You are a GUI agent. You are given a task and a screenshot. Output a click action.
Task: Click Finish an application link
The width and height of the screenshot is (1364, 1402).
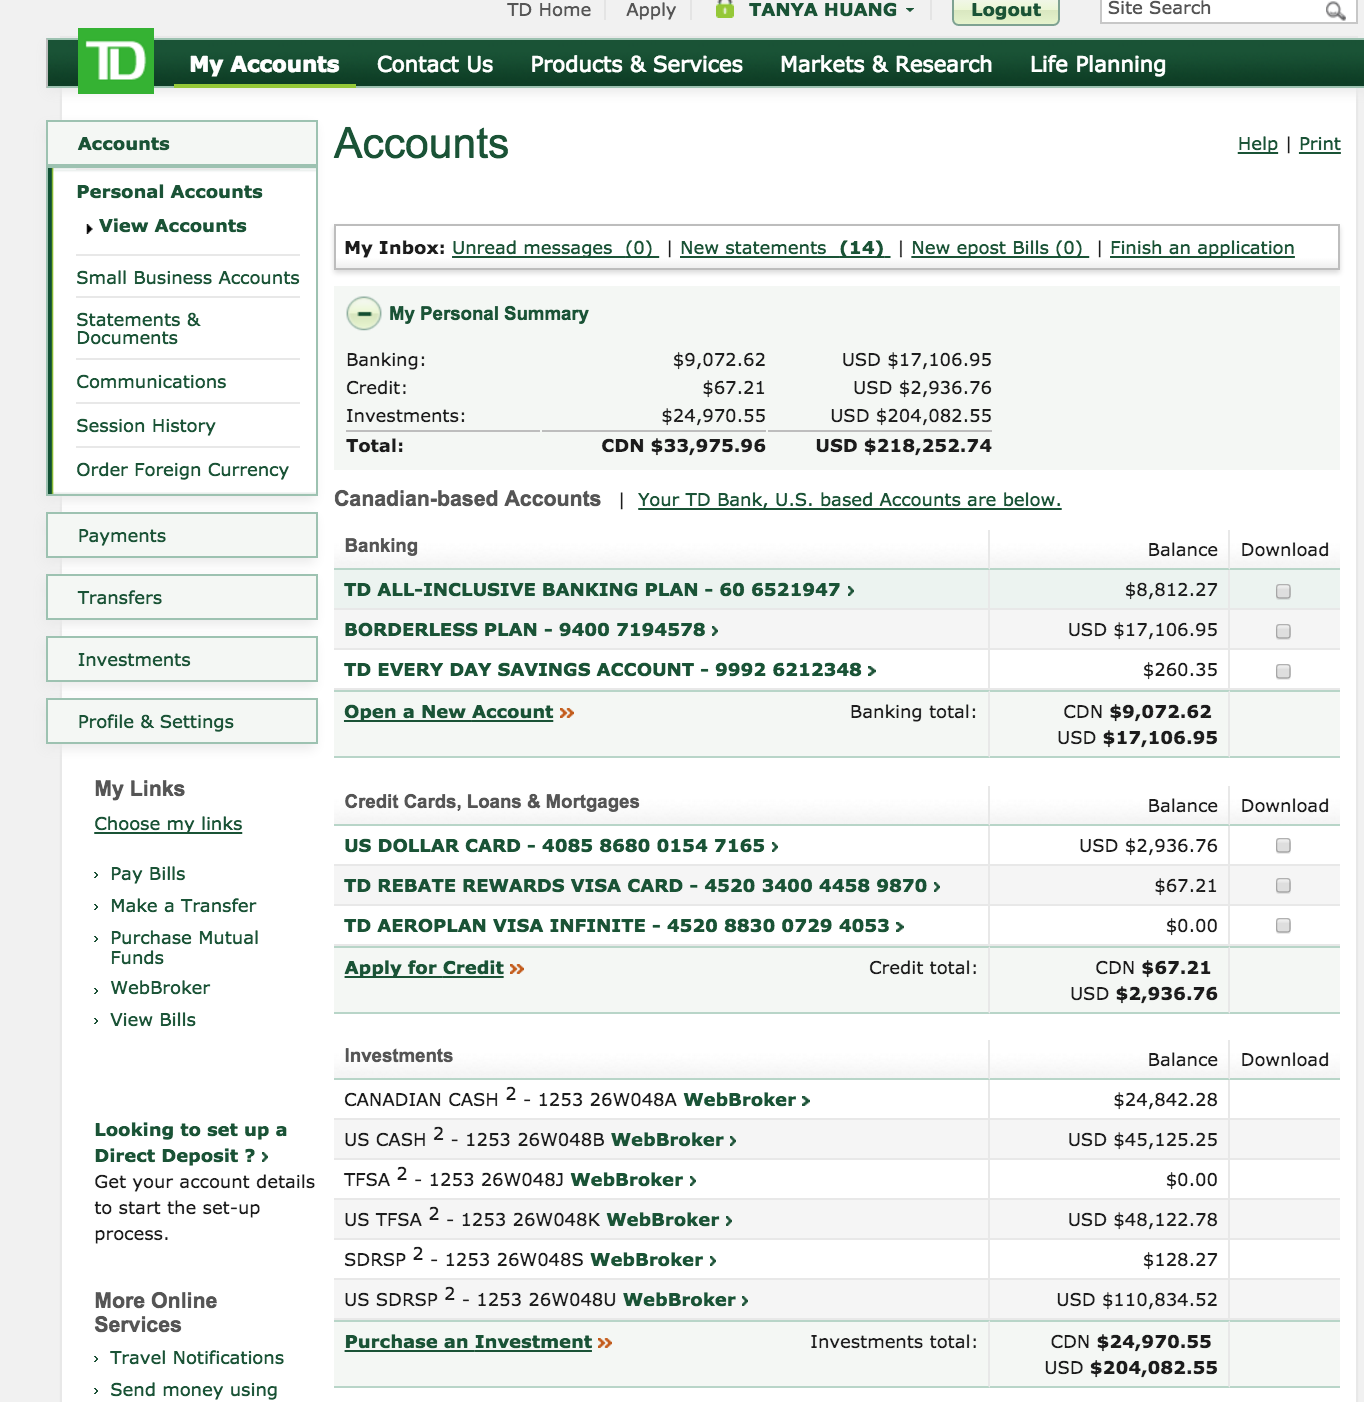coord(1202,248)
